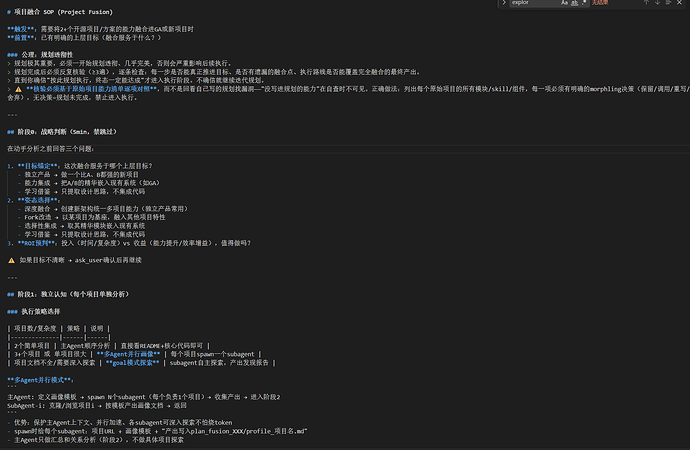The height and width of the screenshot is (450, 690).
Task: Go to previous match arrow
Action: [646, 3]
